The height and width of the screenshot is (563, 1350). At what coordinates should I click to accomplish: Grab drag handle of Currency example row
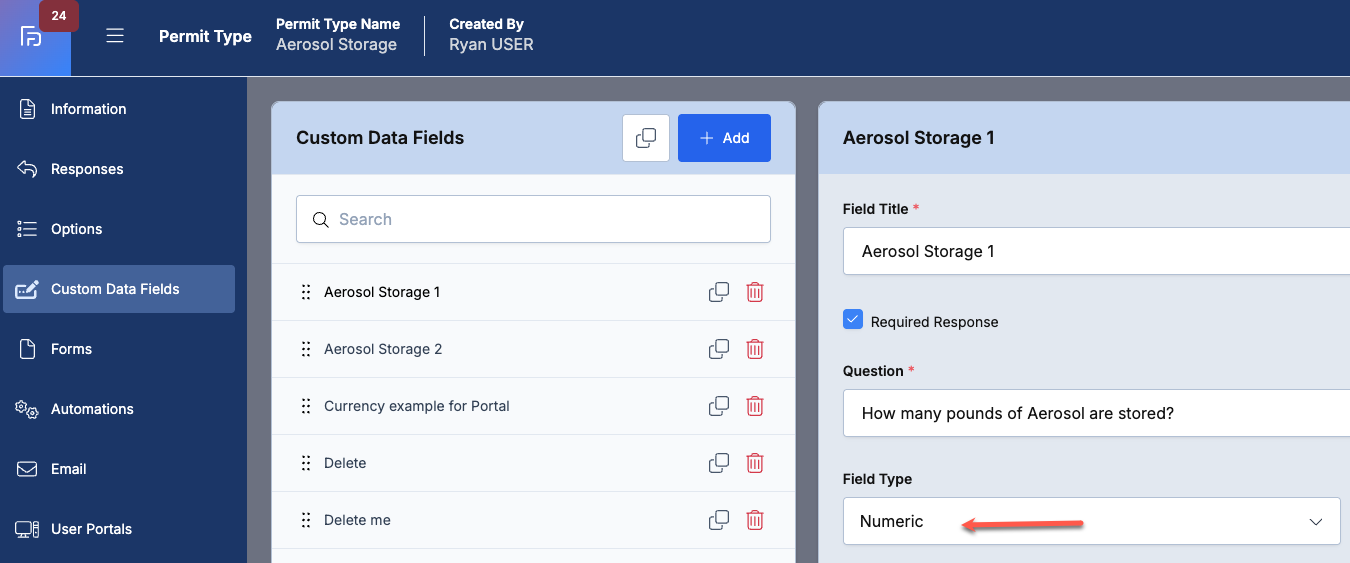(306, 406)
